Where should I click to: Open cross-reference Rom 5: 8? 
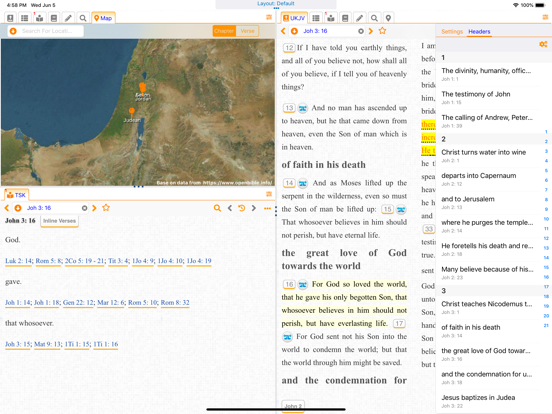(49, 261)
